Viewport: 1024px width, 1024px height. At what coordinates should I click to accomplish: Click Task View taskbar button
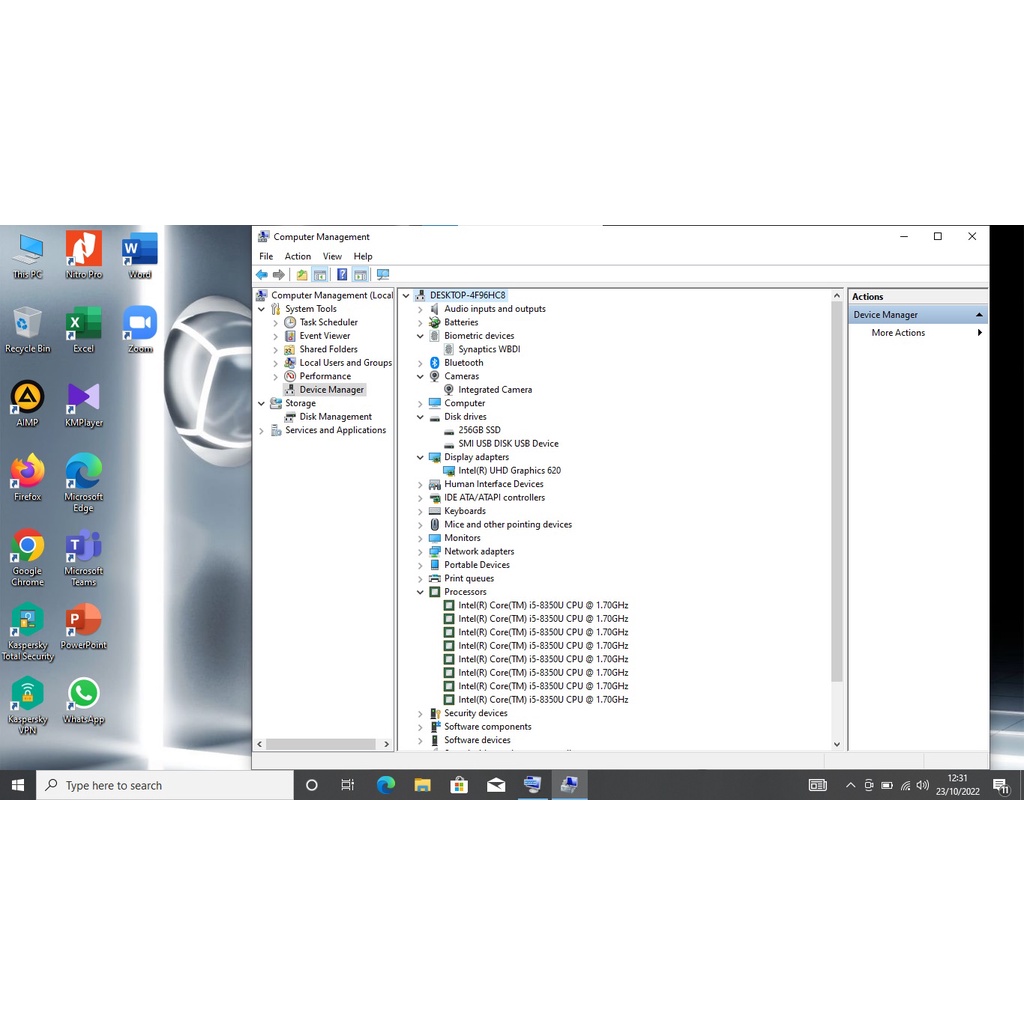pyautogui.click(x=348, y=785)
